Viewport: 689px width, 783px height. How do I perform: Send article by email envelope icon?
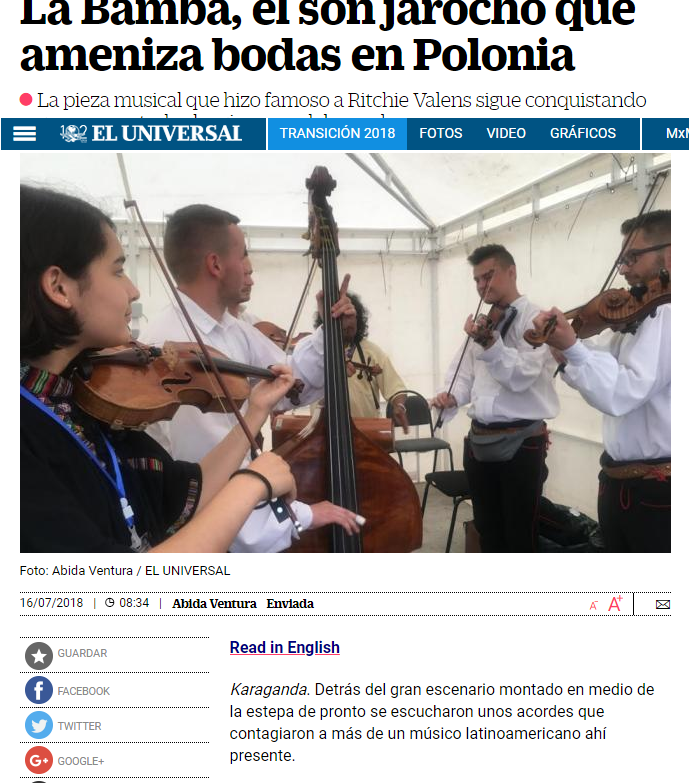pyautogui.click(x=663, y=605)
